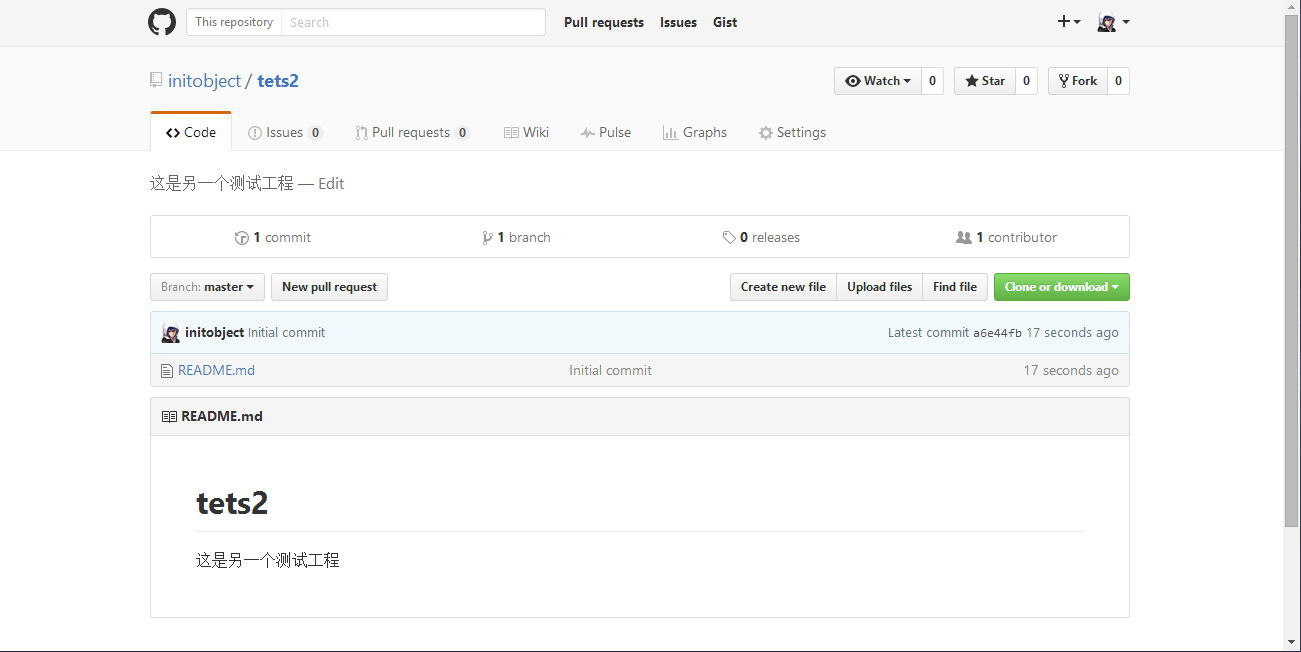
Task: Click the file icon beside README.md row
Action: pos(167,371)
